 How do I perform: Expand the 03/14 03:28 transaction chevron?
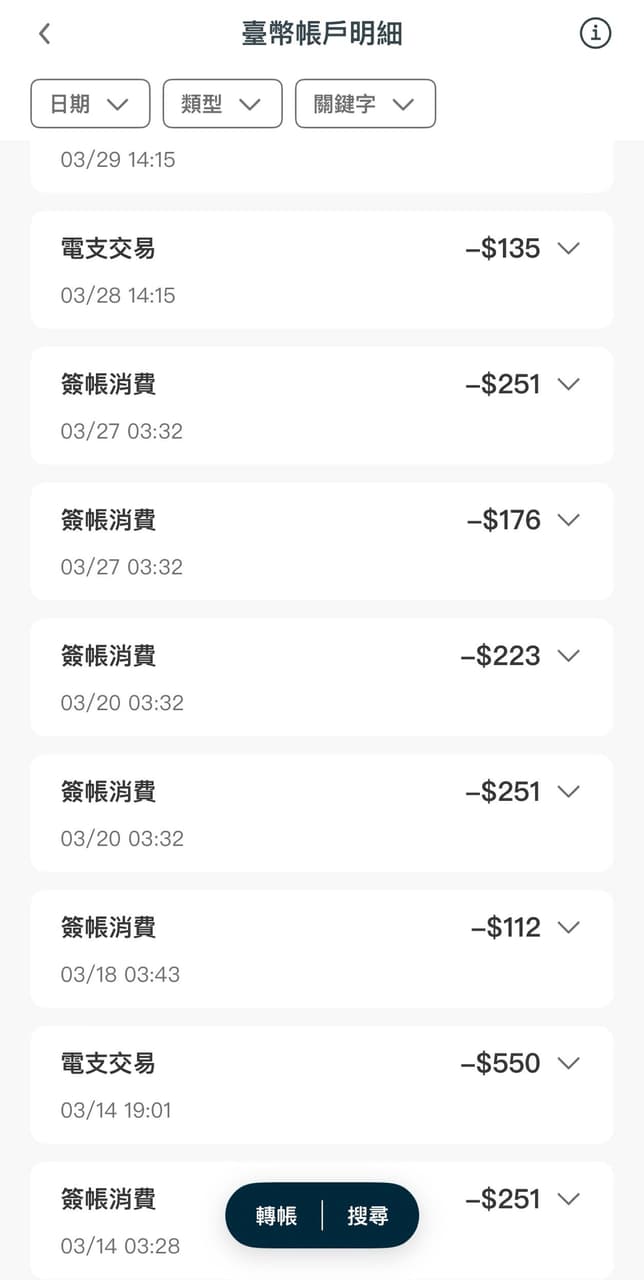(x=569, y=1198)
